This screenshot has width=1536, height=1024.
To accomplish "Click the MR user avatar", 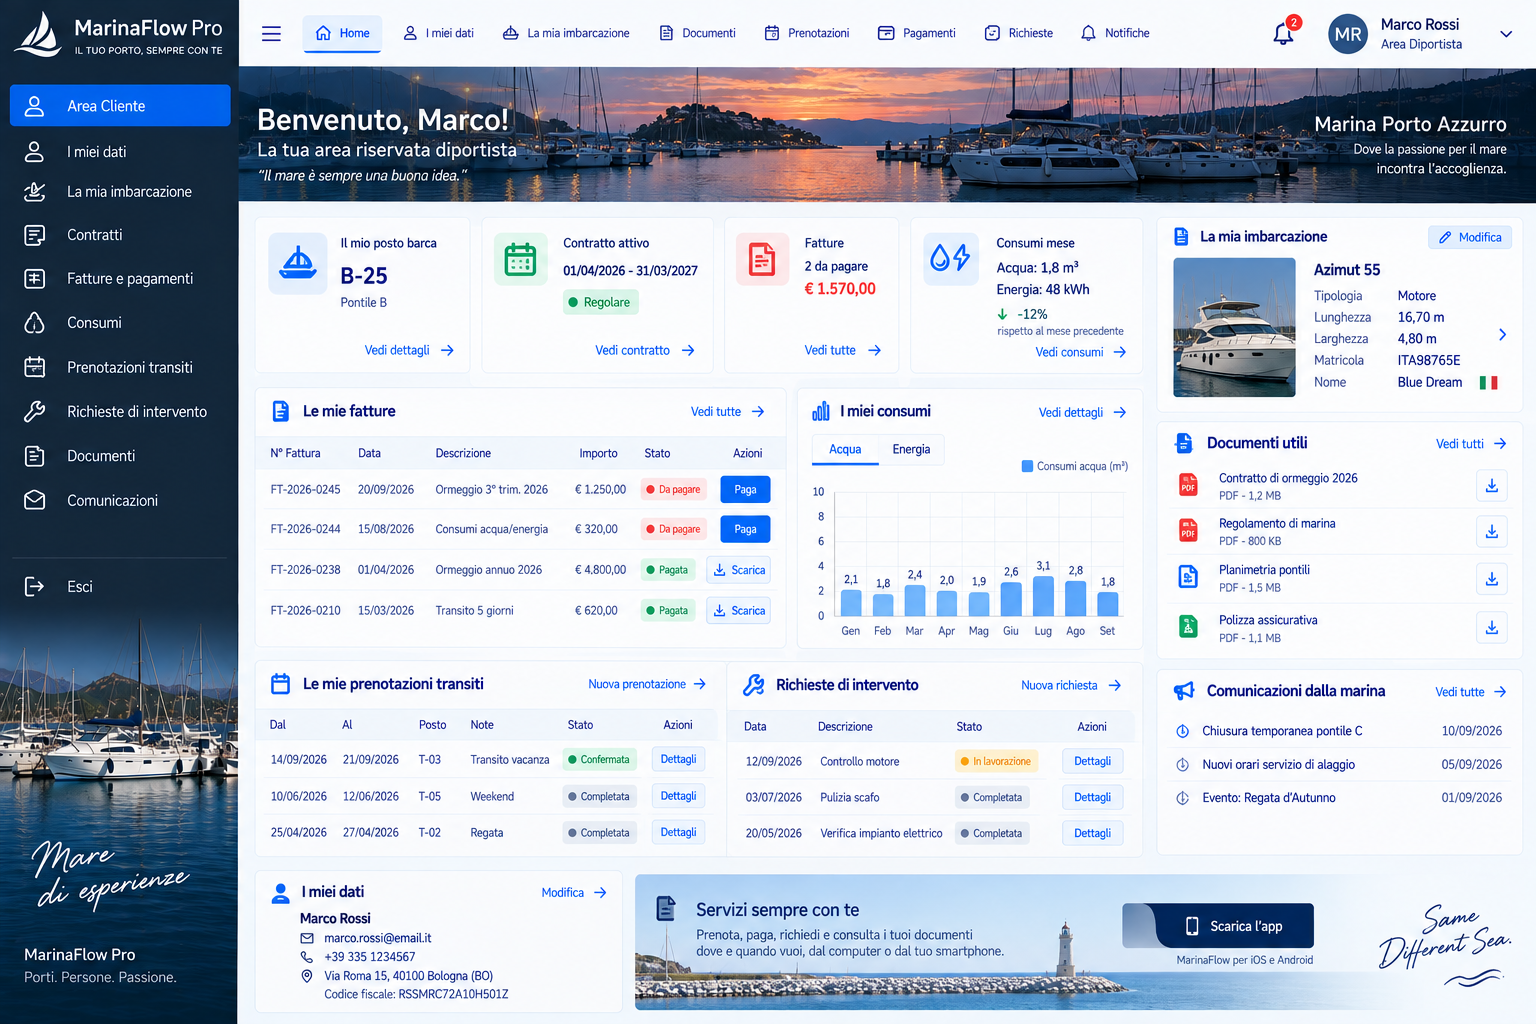I will (x=1348, y=34).
